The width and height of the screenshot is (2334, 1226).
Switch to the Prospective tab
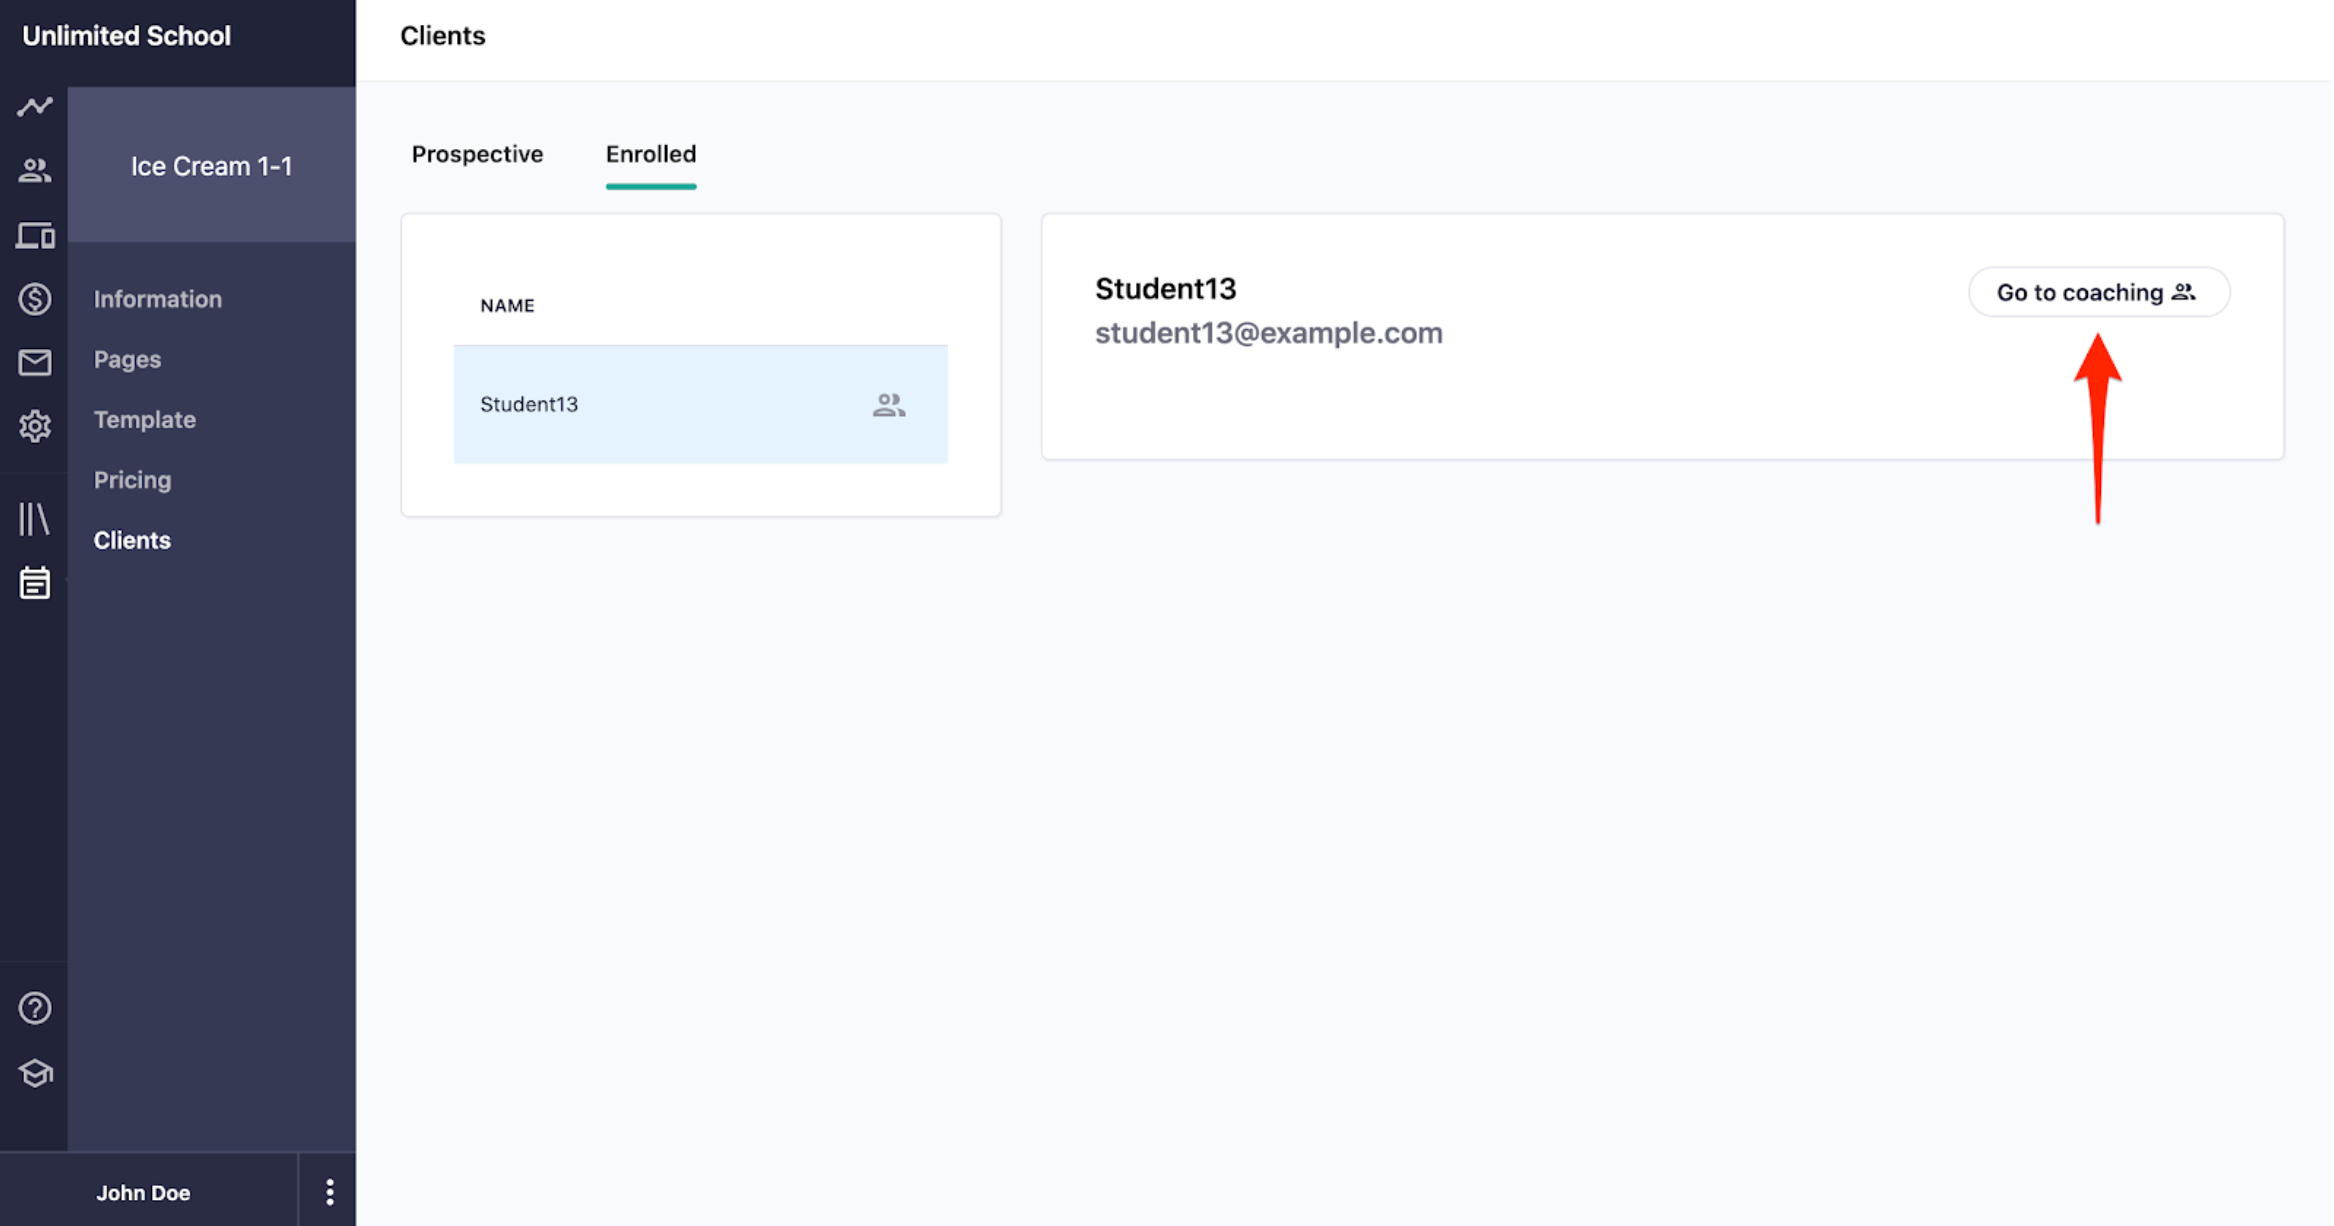click(x=477, y=154)
